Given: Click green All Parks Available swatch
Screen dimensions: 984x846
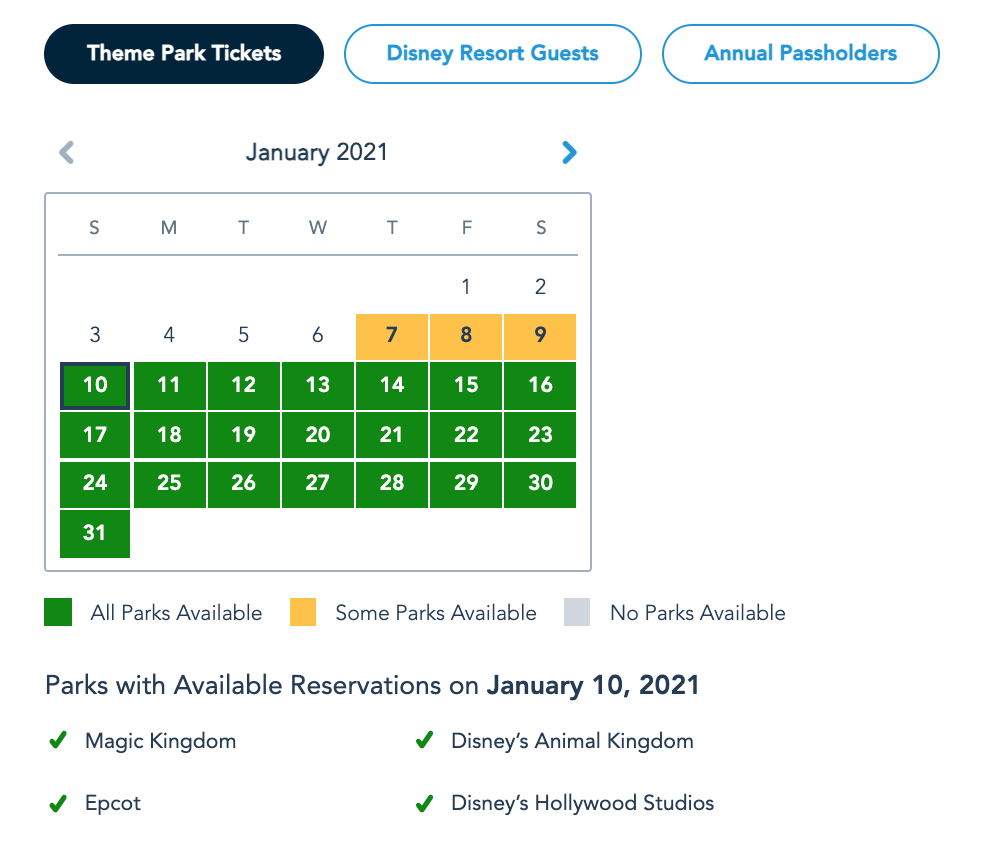Looking at the screenshot, I should tap(58, 613).
